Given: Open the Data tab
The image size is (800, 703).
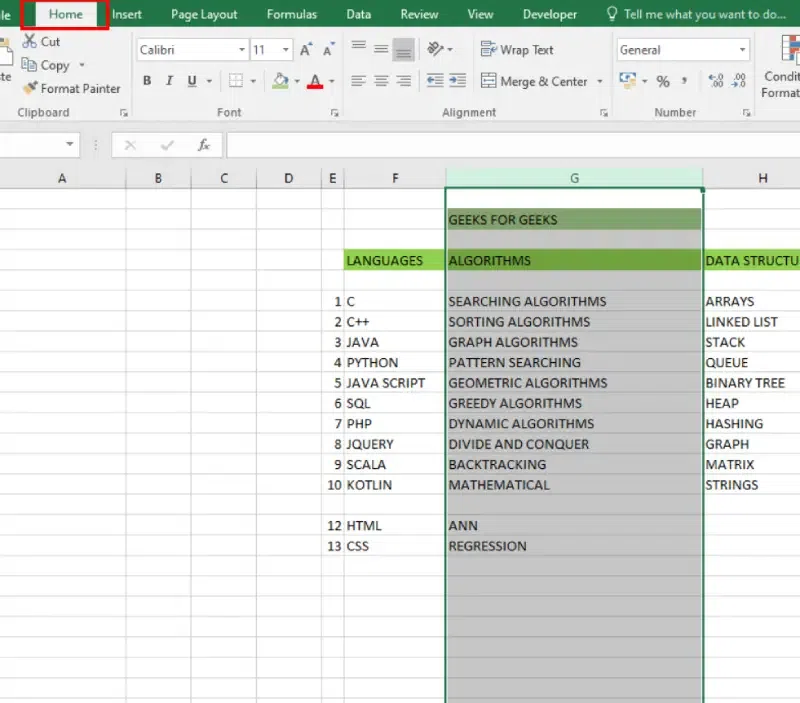Looking at the screenshot, I should pyautogui.click(x=359, y=14).
